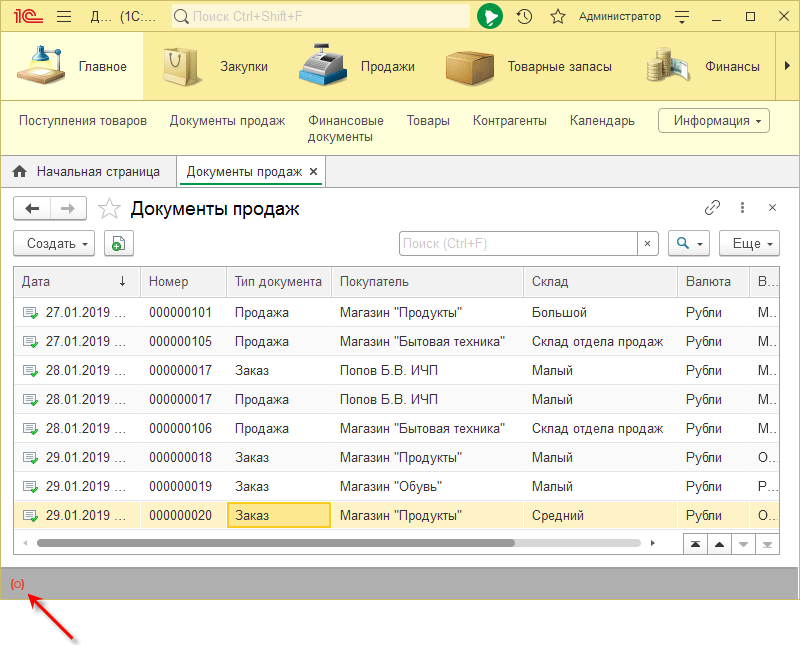Image resolution: width=800 pixels, height=645 pixels.
Task: Click the green notification center icon
Action: [x=490, y=16]
